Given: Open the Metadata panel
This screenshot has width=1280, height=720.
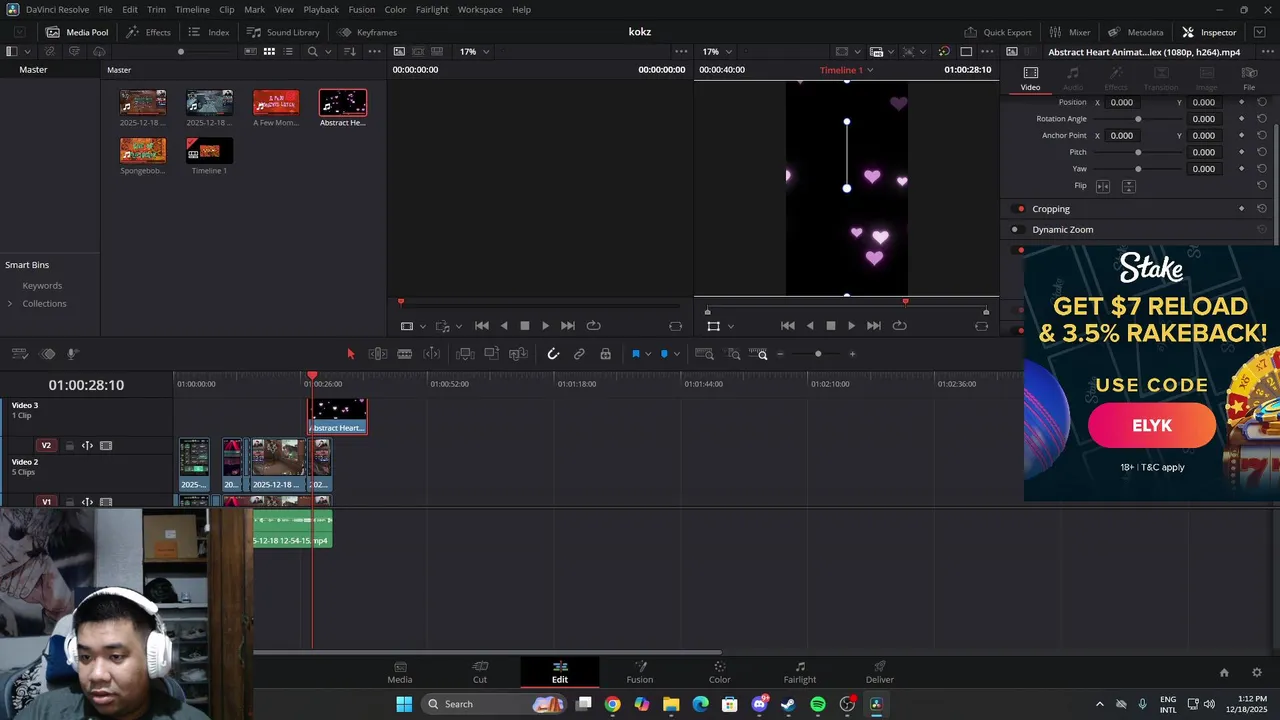Looking at the screenshot, I should 1136,32.
